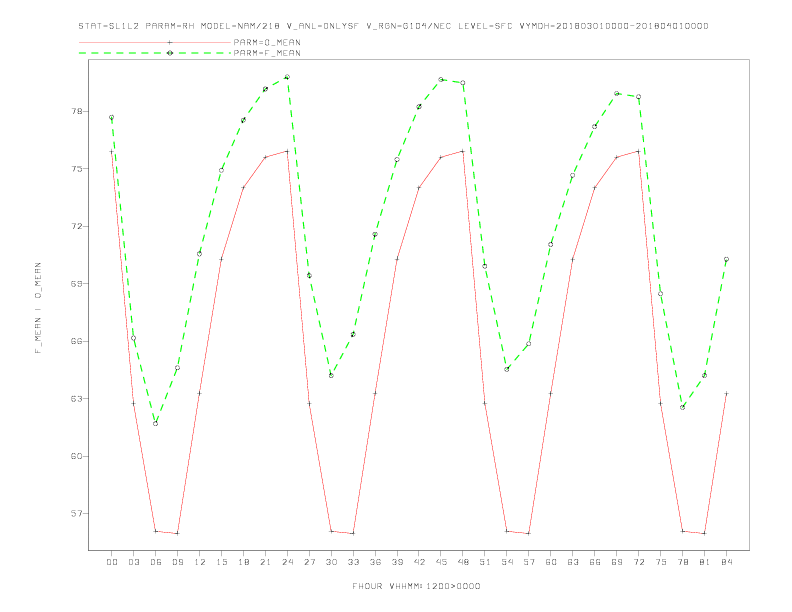The image size is (792, 612).
Task: Click x-axis forecast hour label 78
Action: (682, 562)
